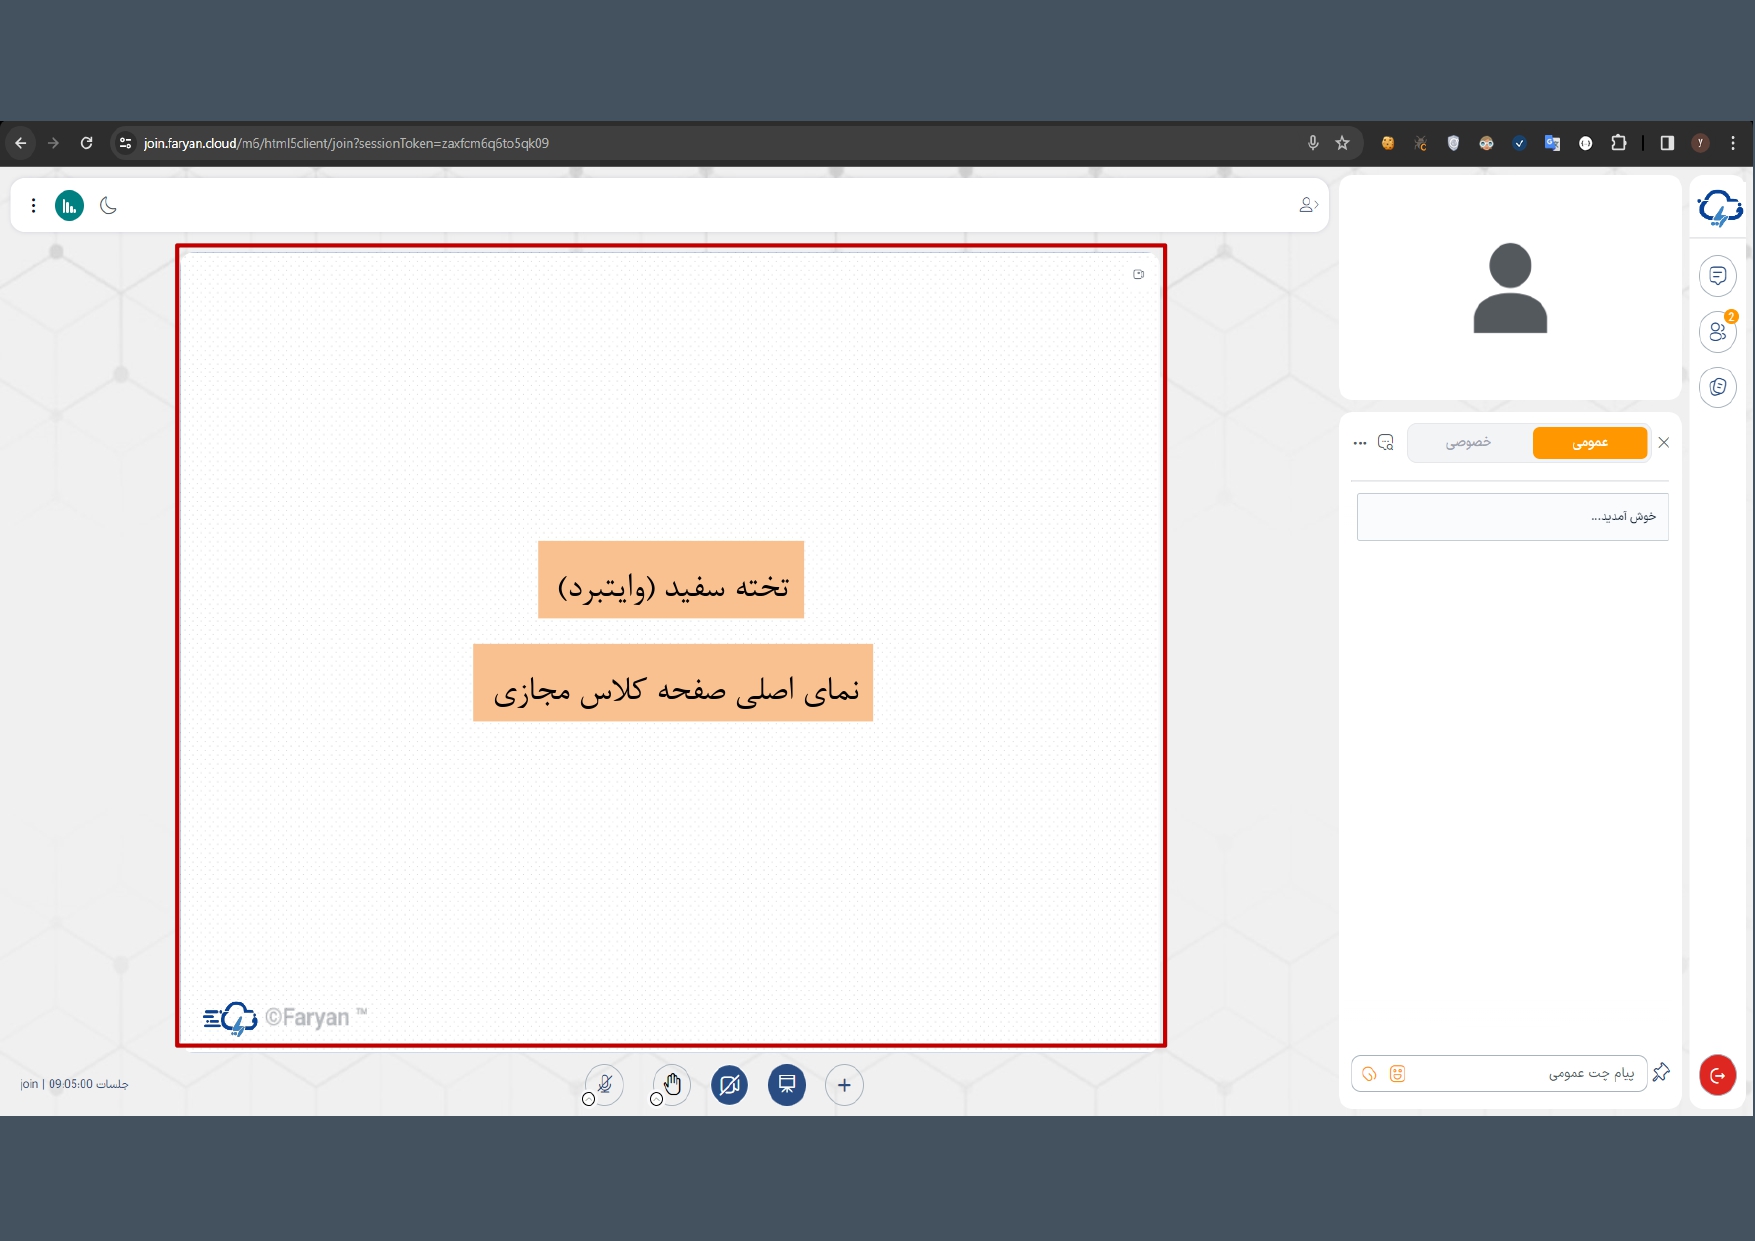Screen dimensions: 1755x1241
Task: Click the pin icon beside chat input
Action: [x=1661, y=1073]
